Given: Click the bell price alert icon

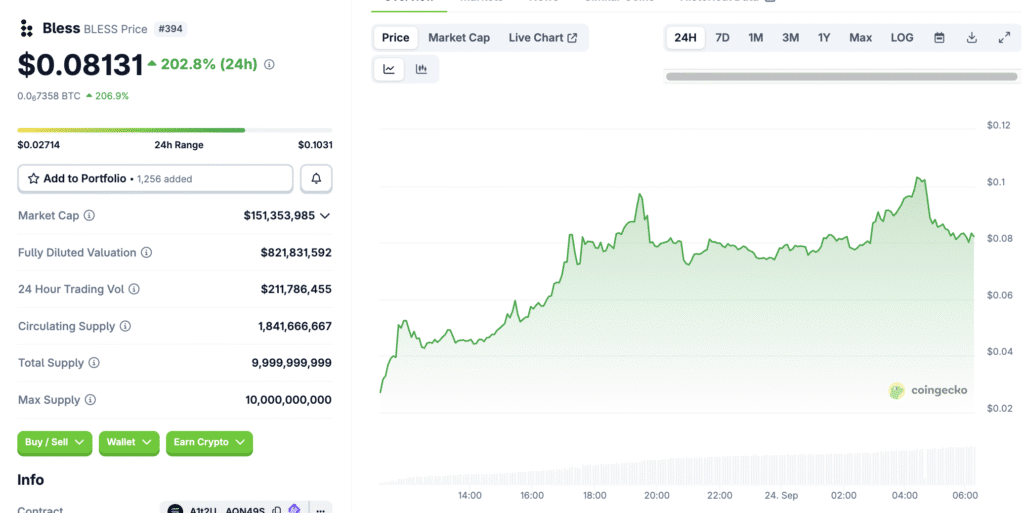Looking at the screenshot, I should (x=316, y=178).
